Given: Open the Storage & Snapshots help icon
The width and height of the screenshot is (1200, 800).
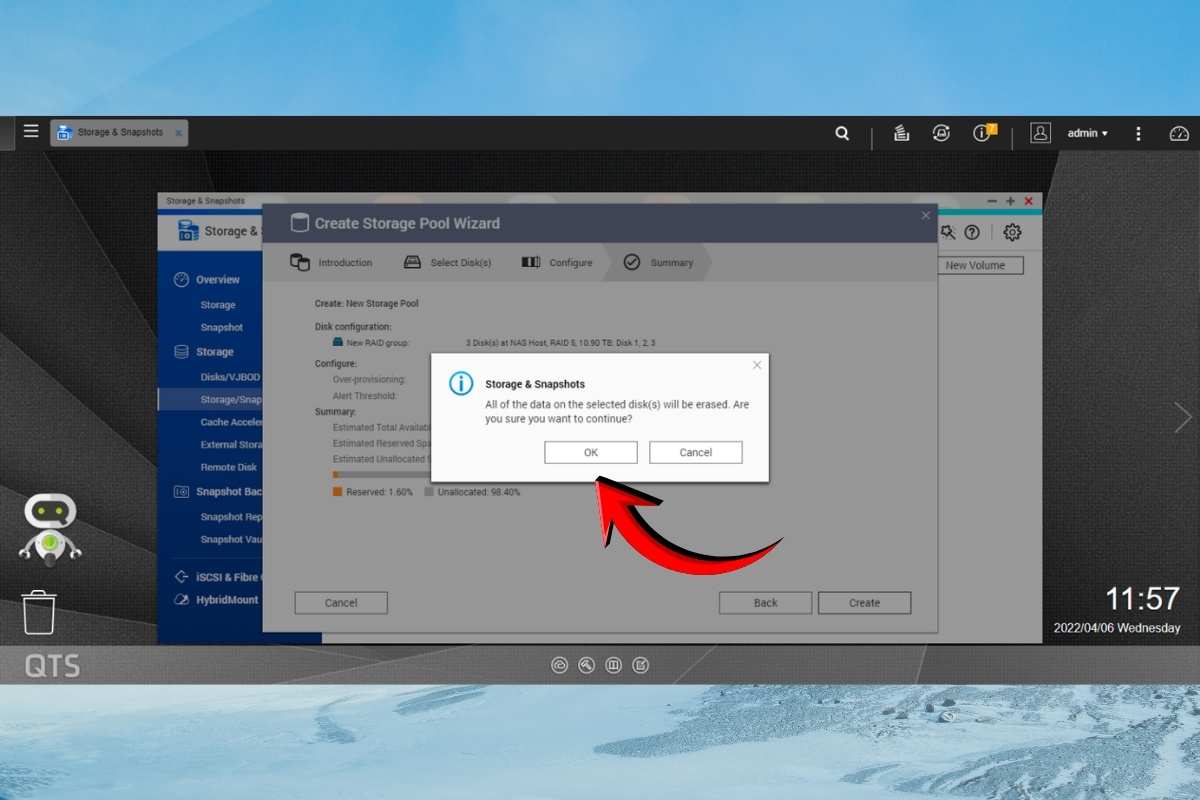Looking at the screenshot, I should tap(971, 232).
